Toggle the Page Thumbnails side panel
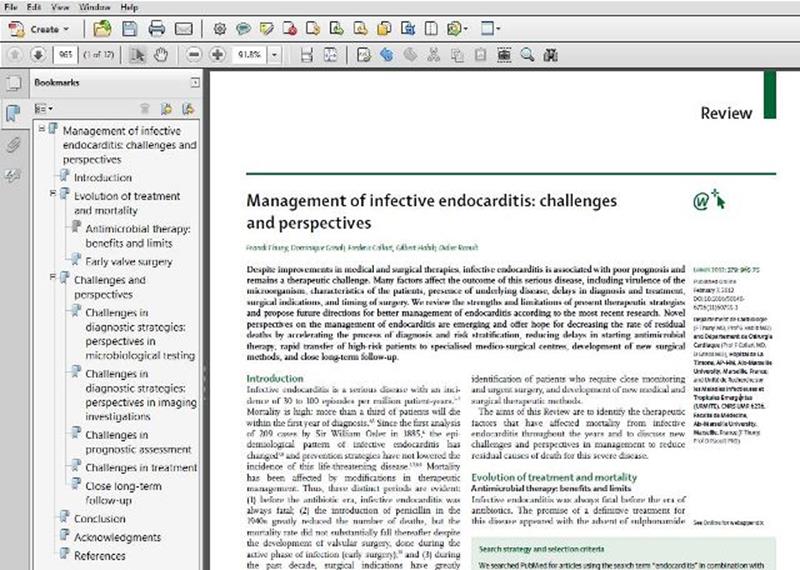Viewport: 800px width, 570px height. point(13,83)
